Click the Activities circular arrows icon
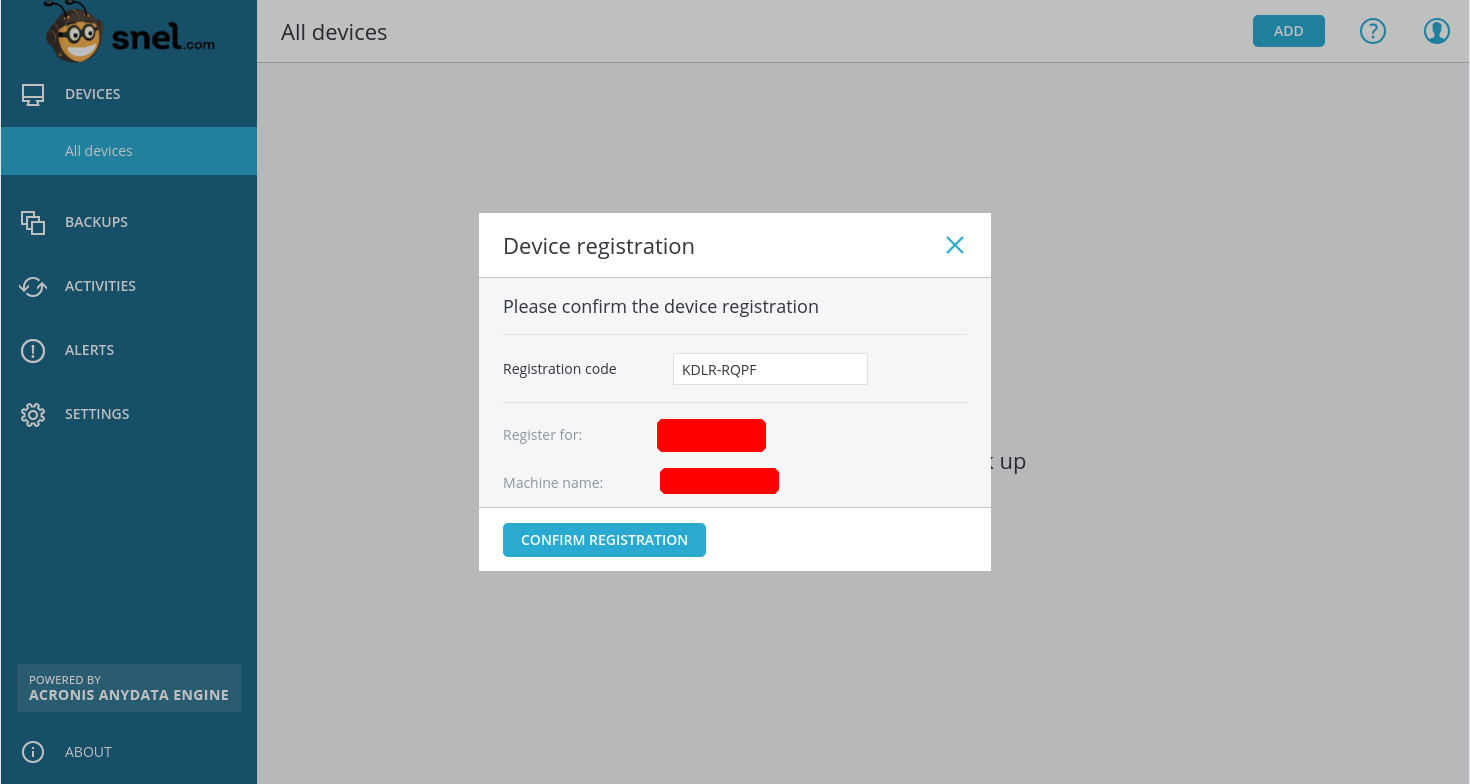Image resolution: width=1470 pixels, height=784 pixels. (x=33, y=287)
